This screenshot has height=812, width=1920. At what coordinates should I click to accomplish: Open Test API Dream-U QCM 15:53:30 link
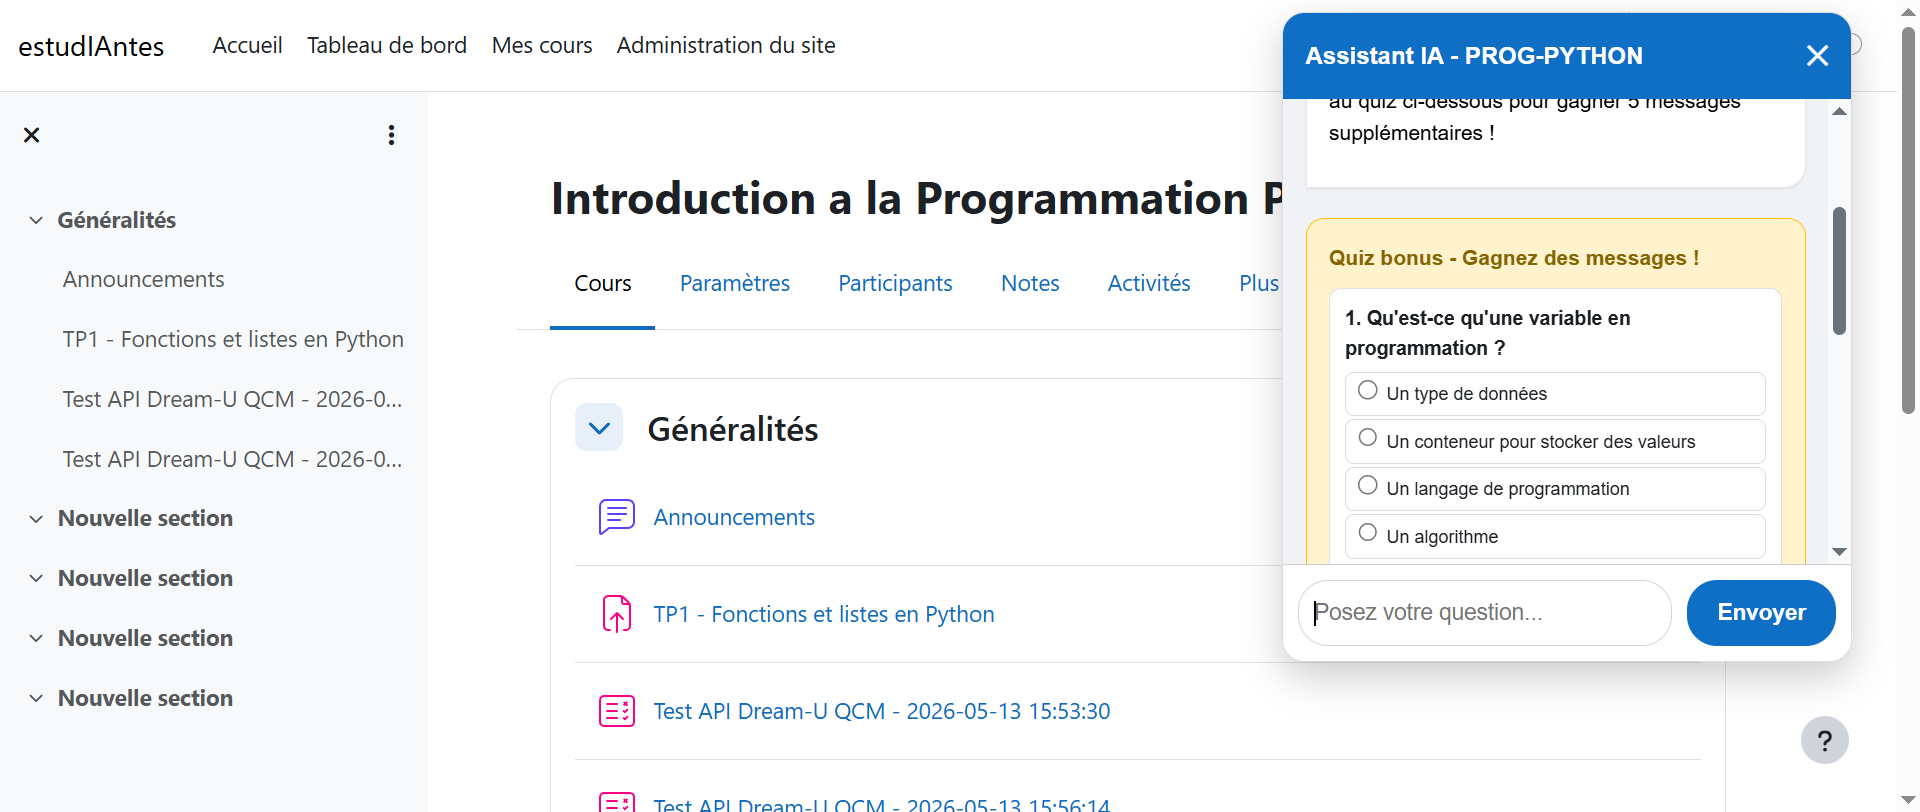(882, 711)
